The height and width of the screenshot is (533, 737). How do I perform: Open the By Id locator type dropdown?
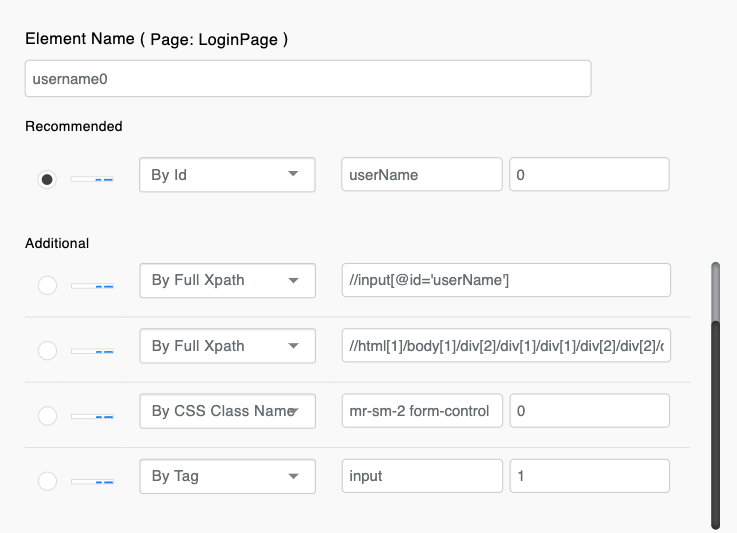(x=227, y=175)
